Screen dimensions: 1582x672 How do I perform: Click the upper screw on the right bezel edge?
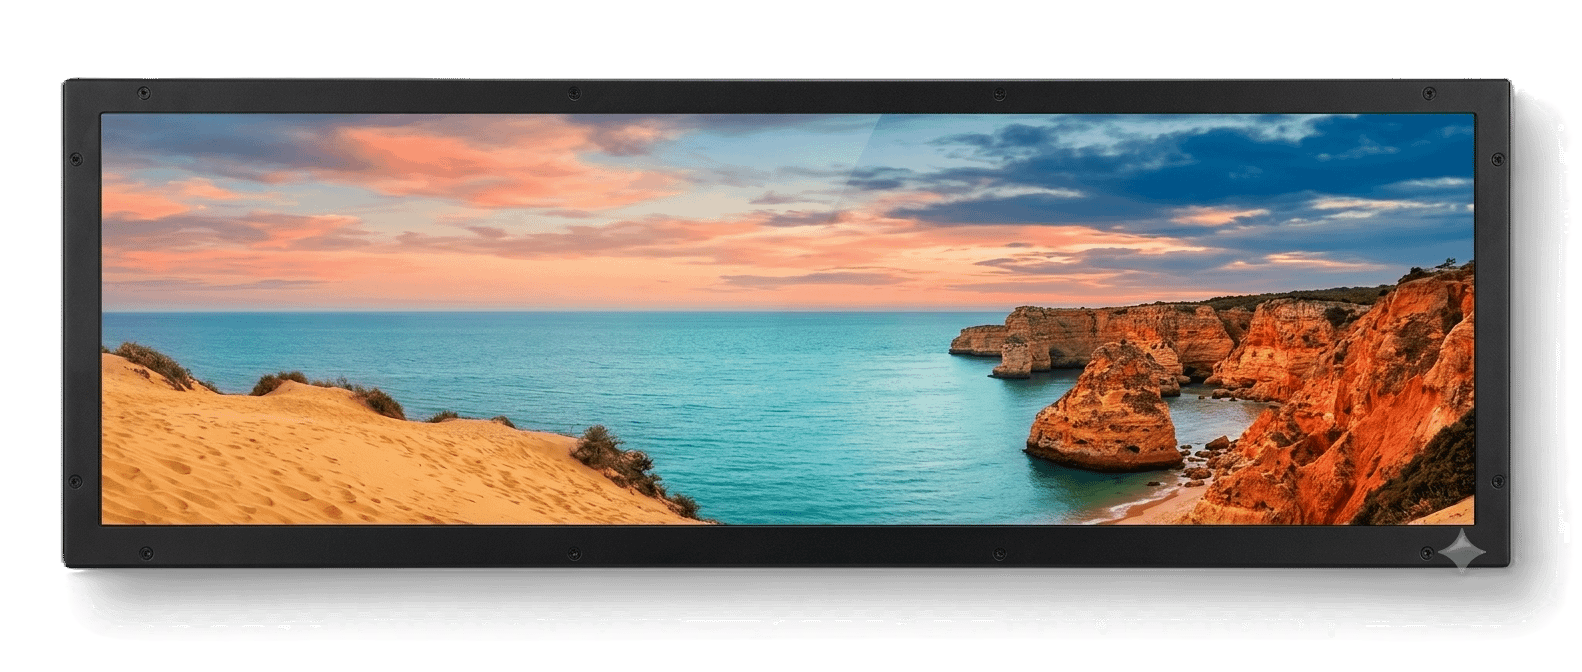point(1497,159)
